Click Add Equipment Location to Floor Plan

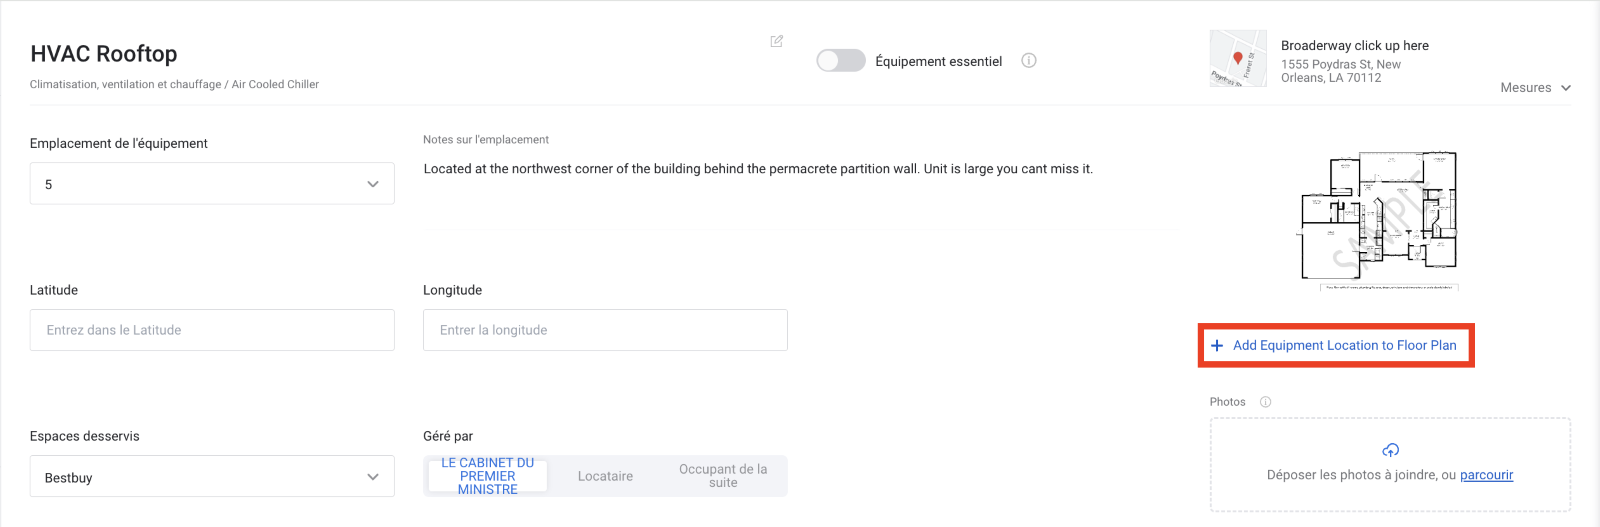click(1335, 345)
